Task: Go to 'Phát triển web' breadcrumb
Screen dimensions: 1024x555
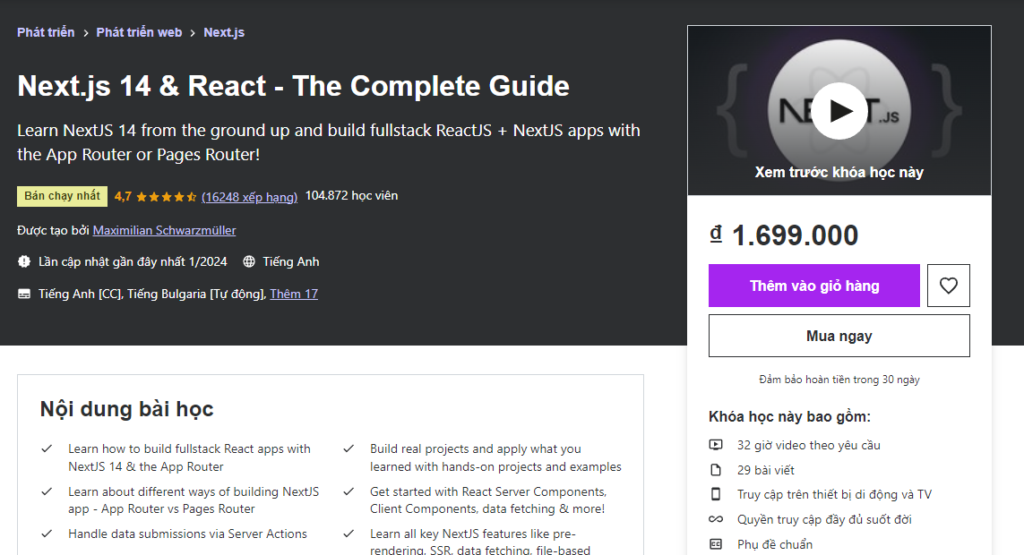Action: point(139,33)
